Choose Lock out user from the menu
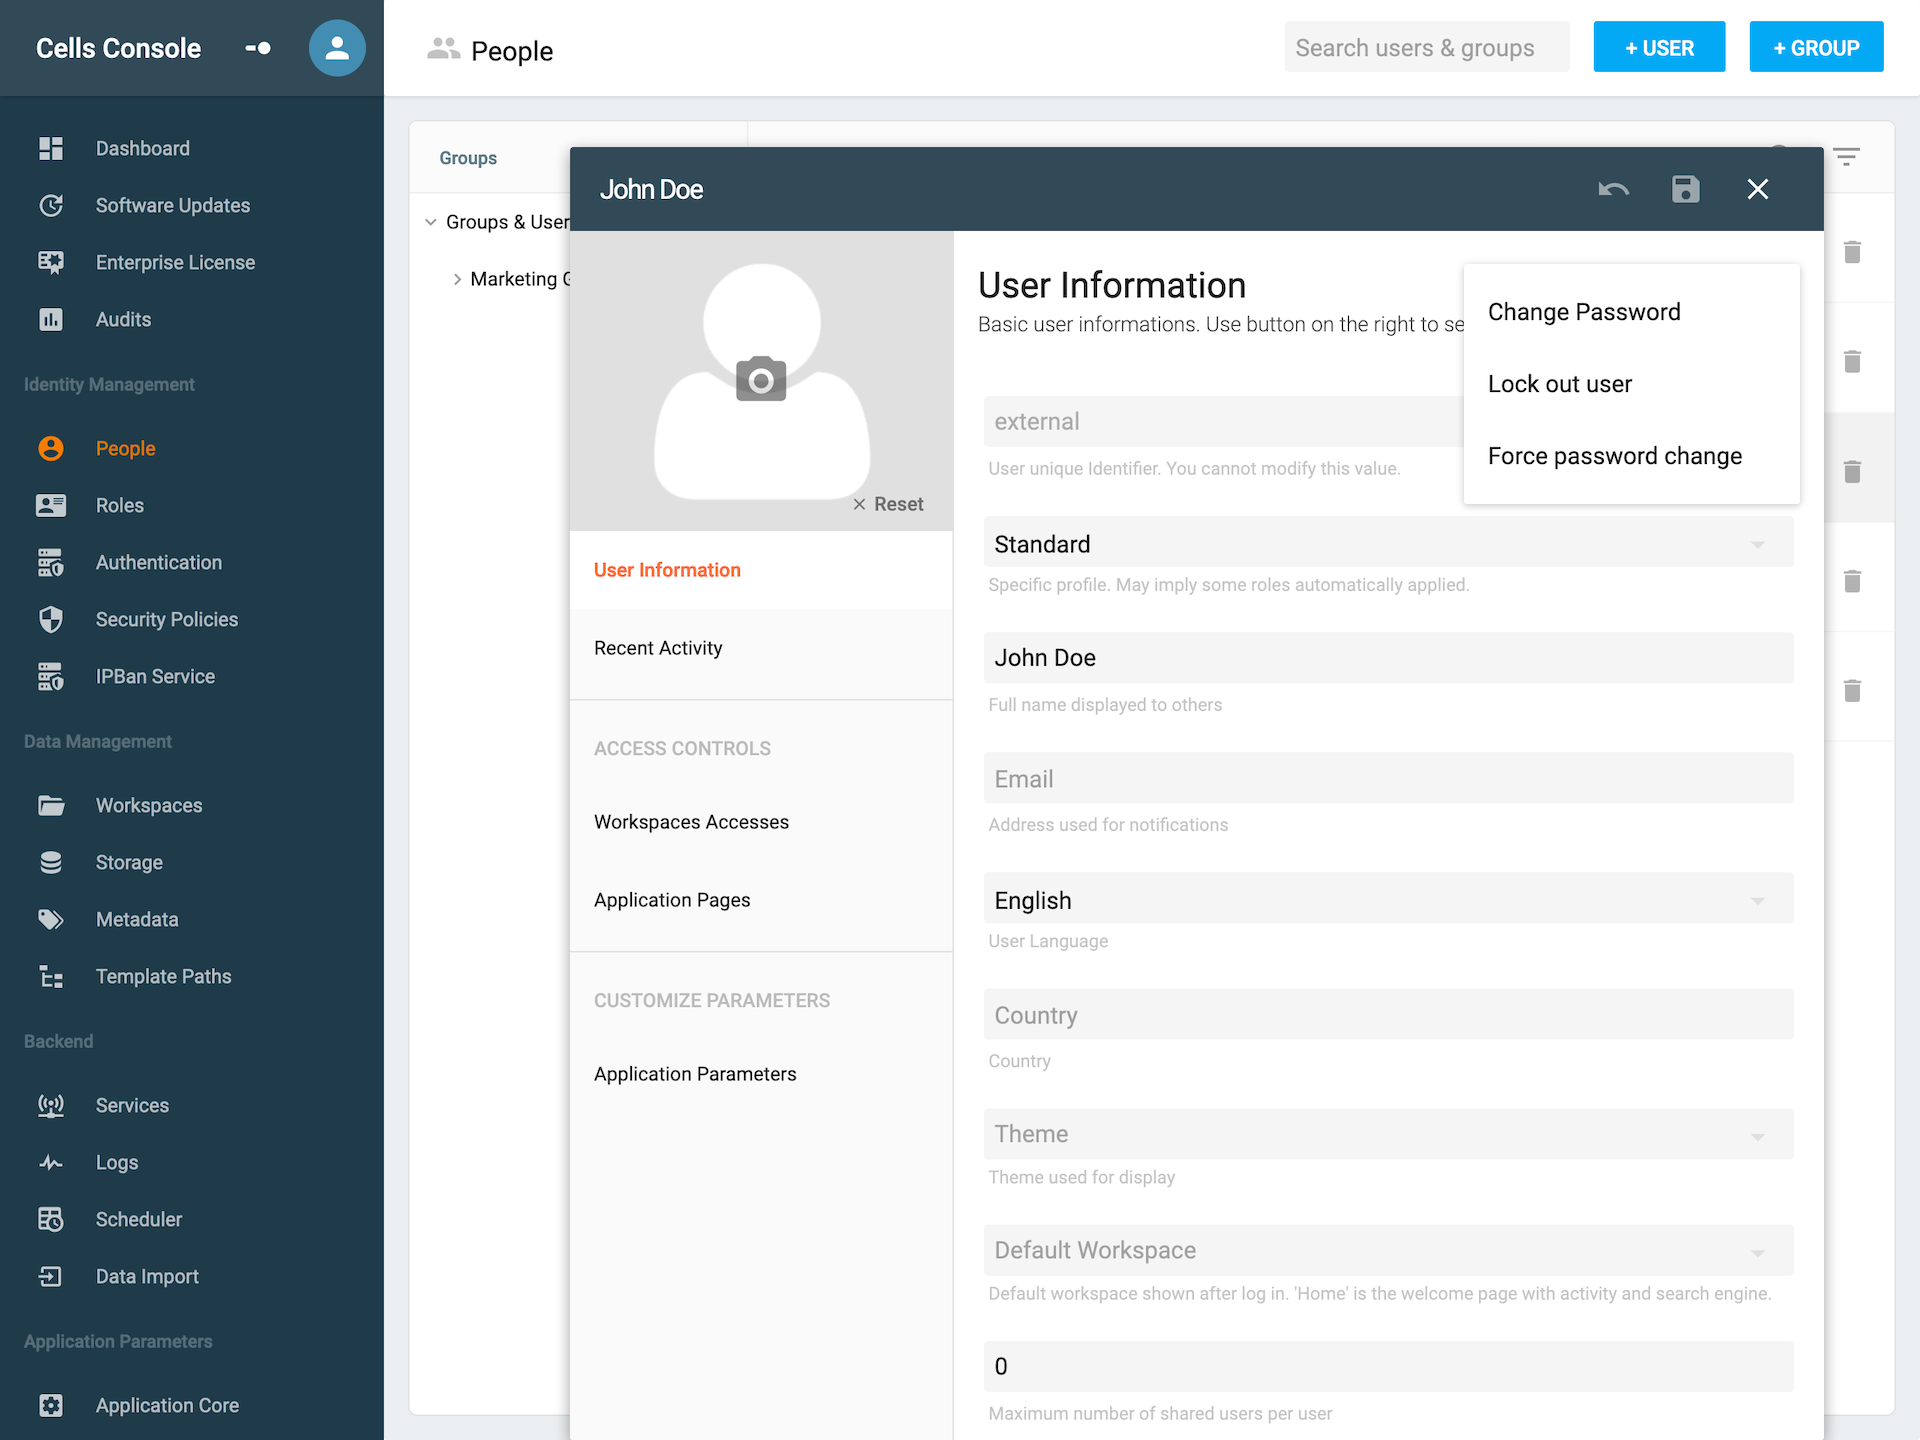1920x1440 pixels. [x=1631, y=384]
